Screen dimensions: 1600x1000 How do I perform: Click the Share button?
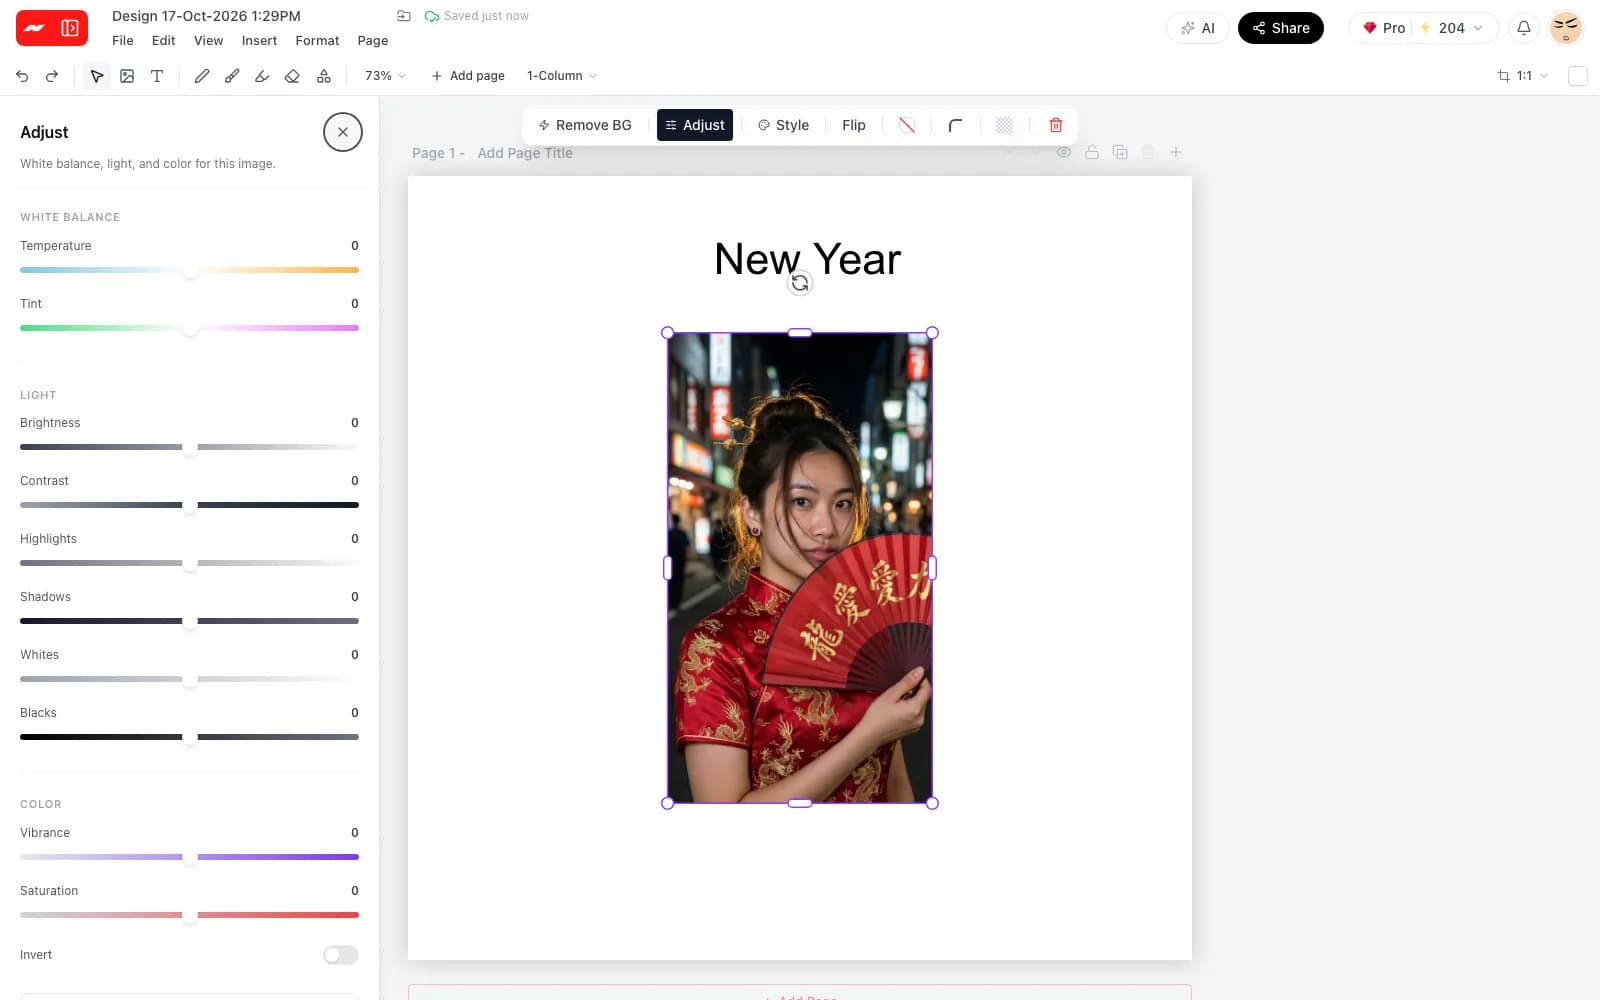(x=1281, y=28)
